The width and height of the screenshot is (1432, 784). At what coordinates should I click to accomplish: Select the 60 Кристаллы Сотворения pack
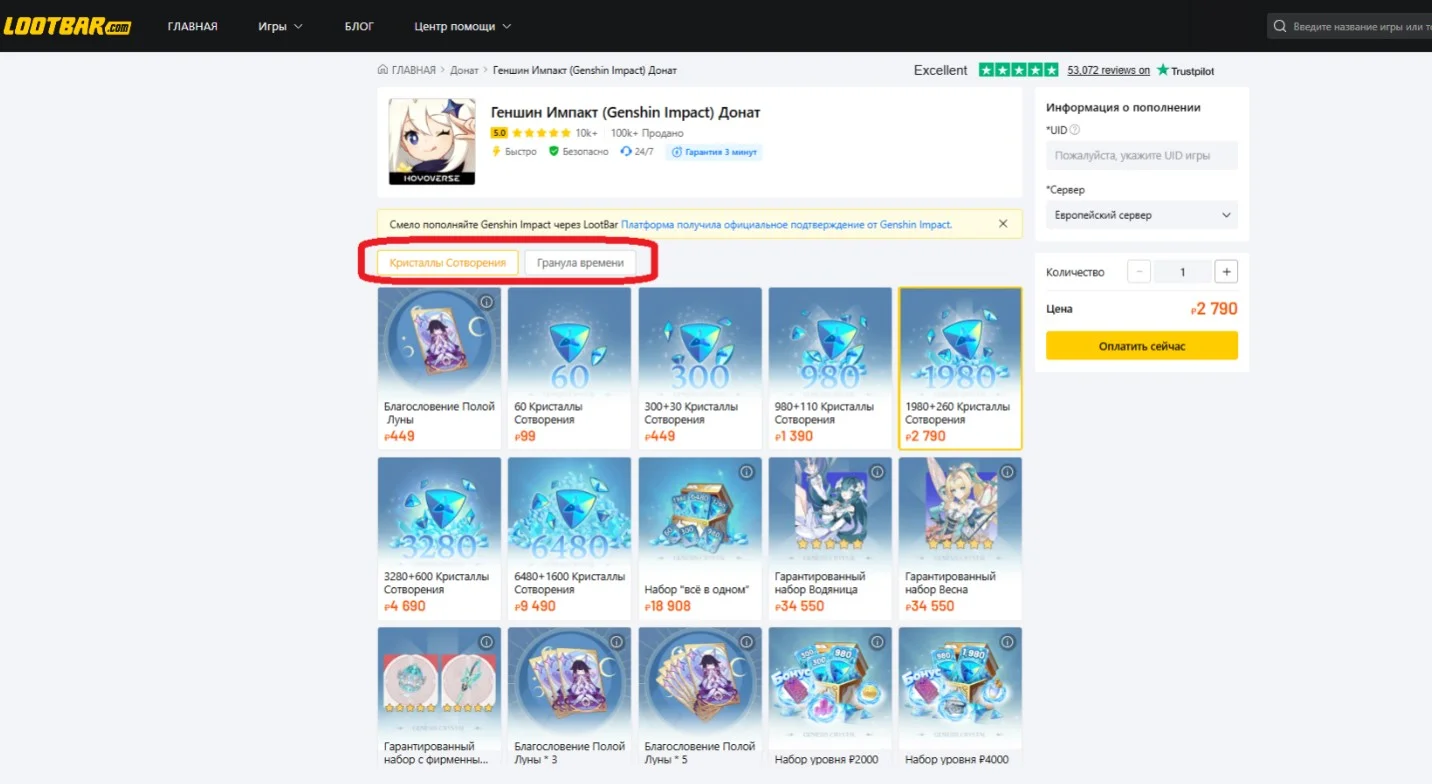coord(569,369)
